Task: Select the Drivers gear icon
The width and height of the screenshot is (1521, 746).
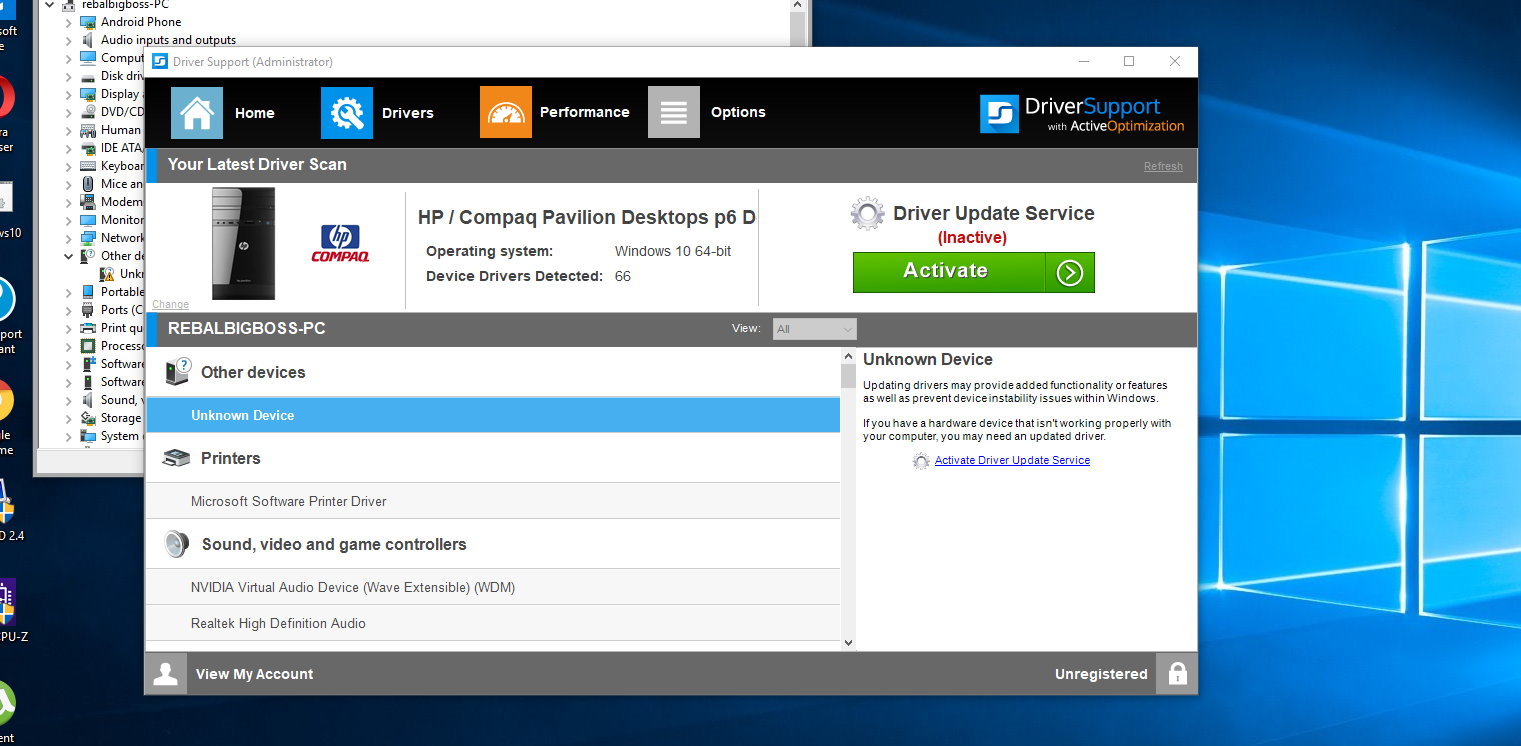Action: pos(346,112)
